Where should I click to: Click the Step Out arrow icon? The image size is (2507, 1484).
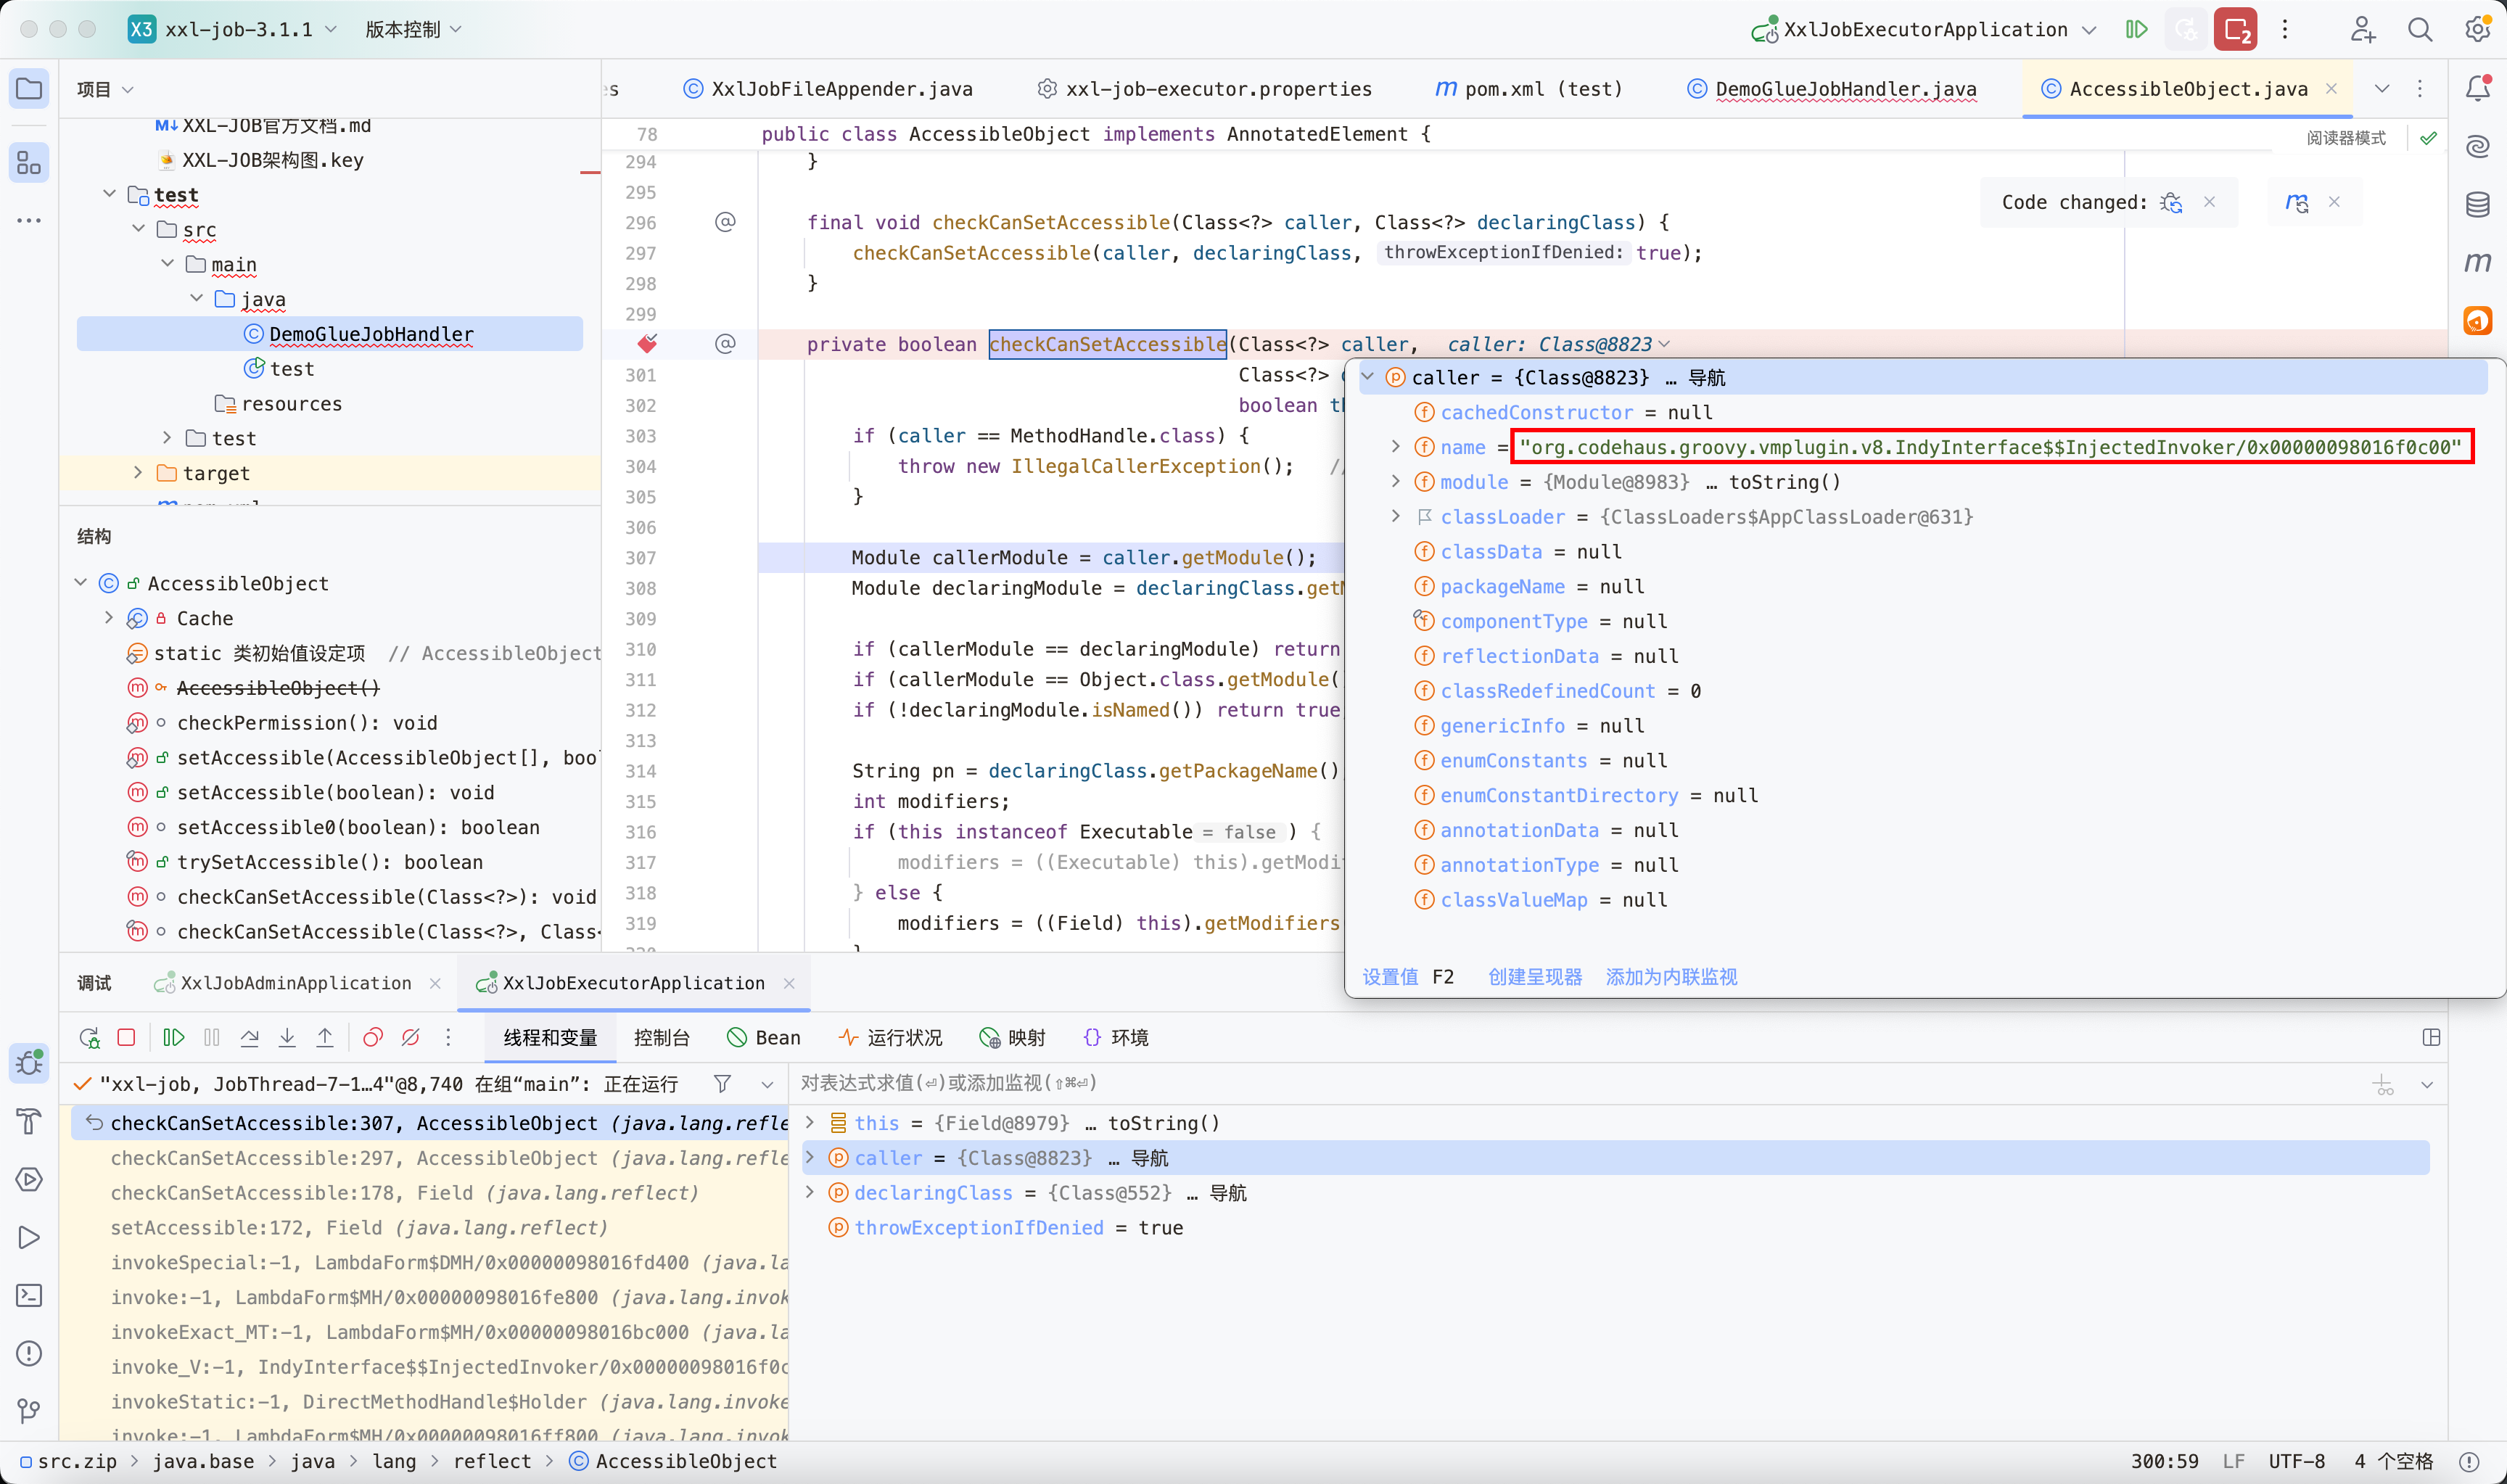[325, 1037]
